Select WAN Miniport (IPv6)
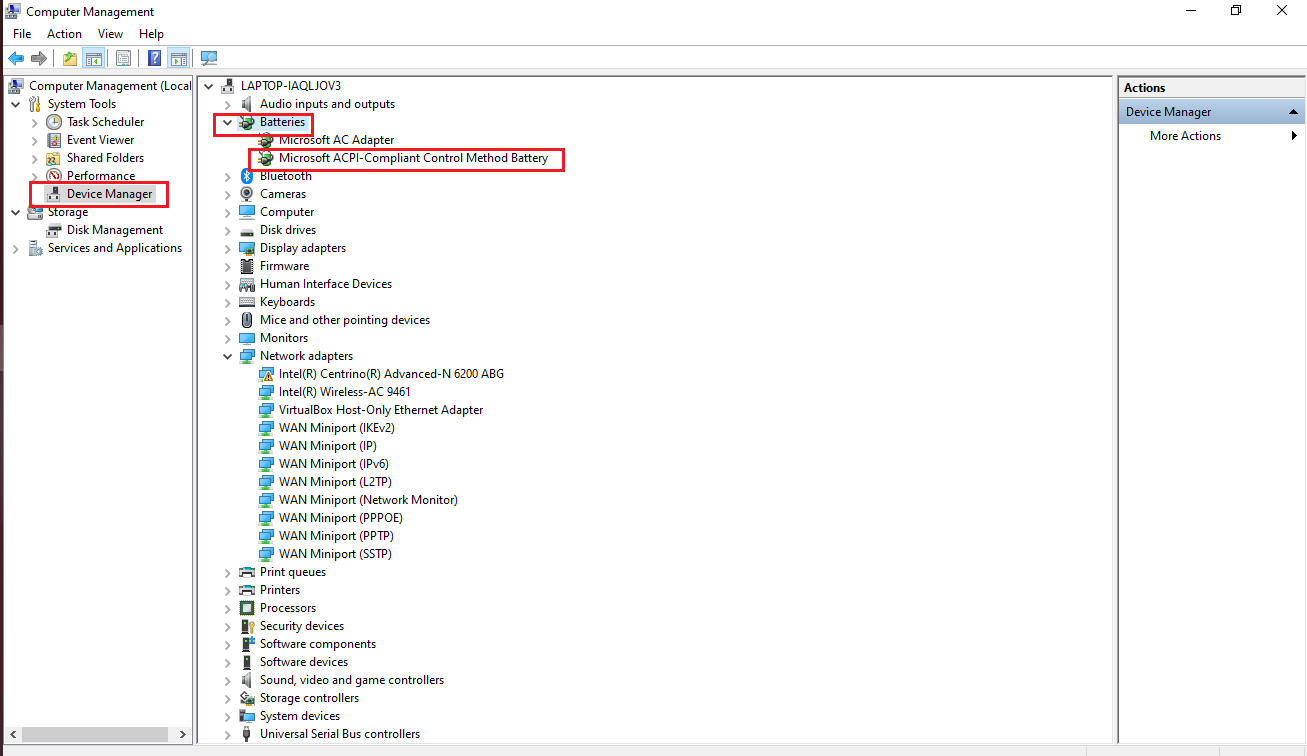 (x=333, y=464)
